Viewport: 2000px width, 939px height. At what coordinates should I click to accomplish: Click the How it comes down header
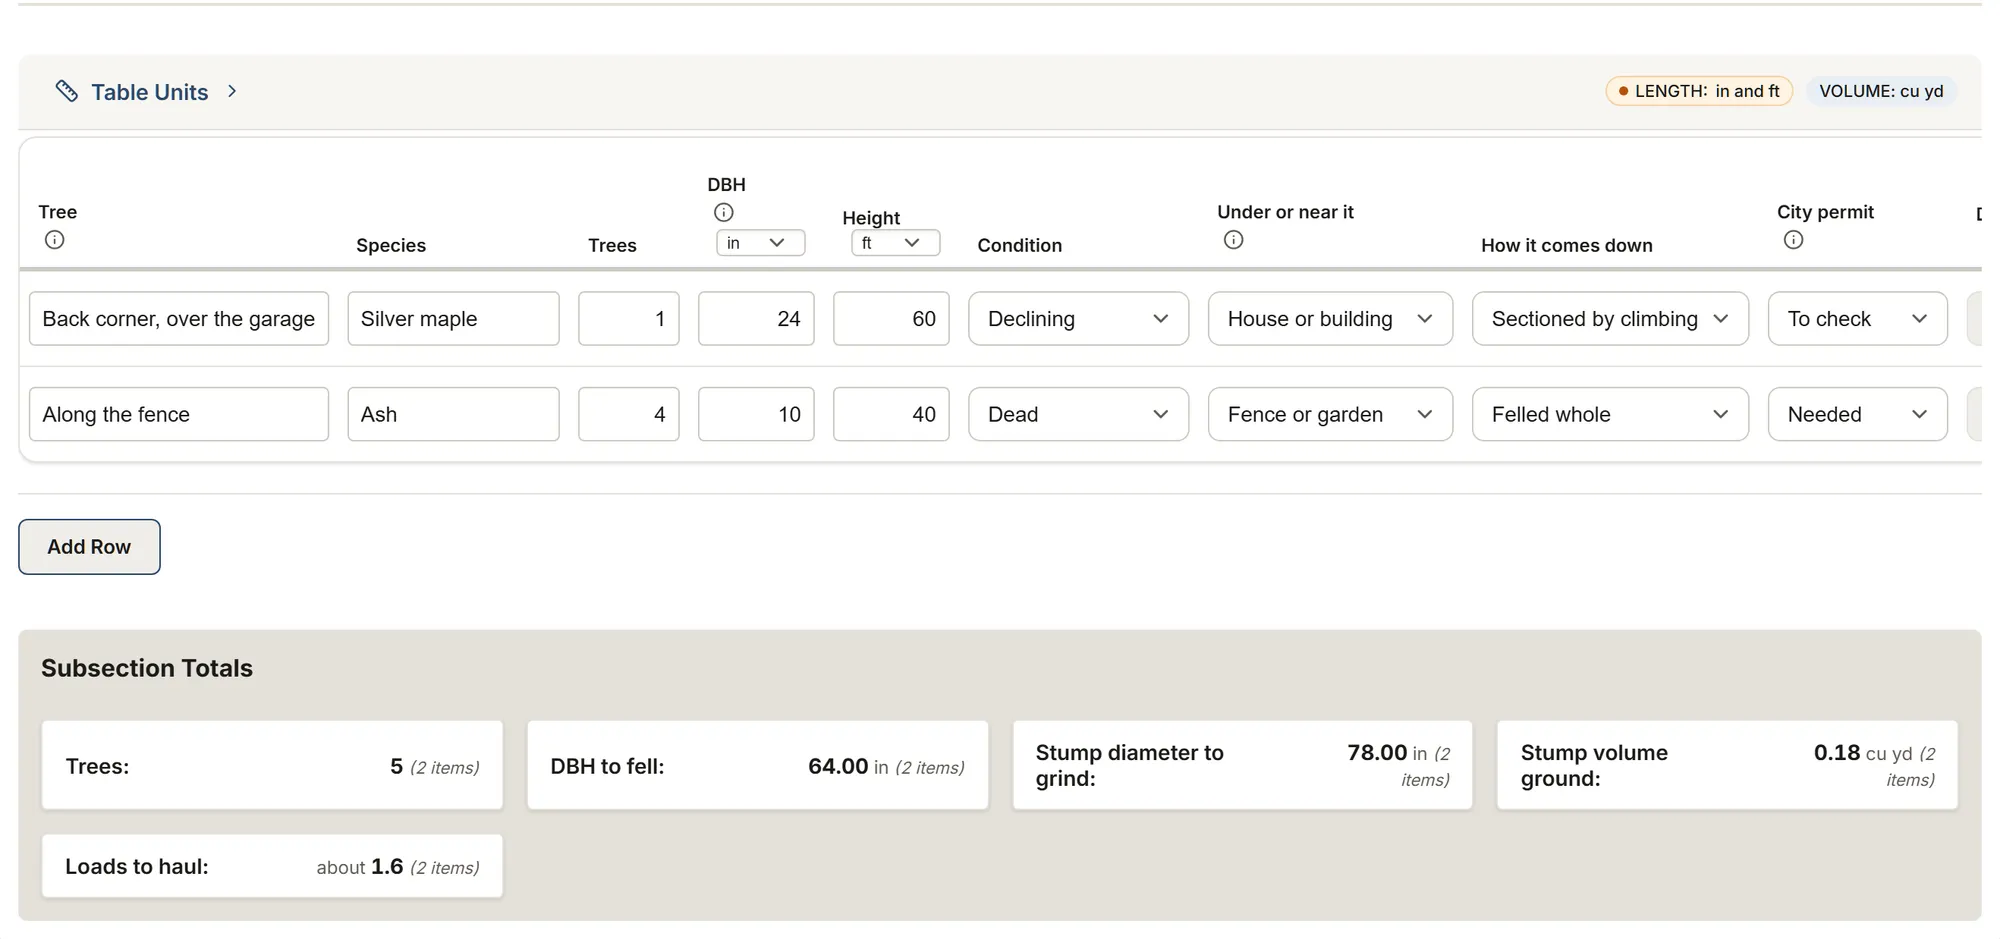(x=1566, y=245)
